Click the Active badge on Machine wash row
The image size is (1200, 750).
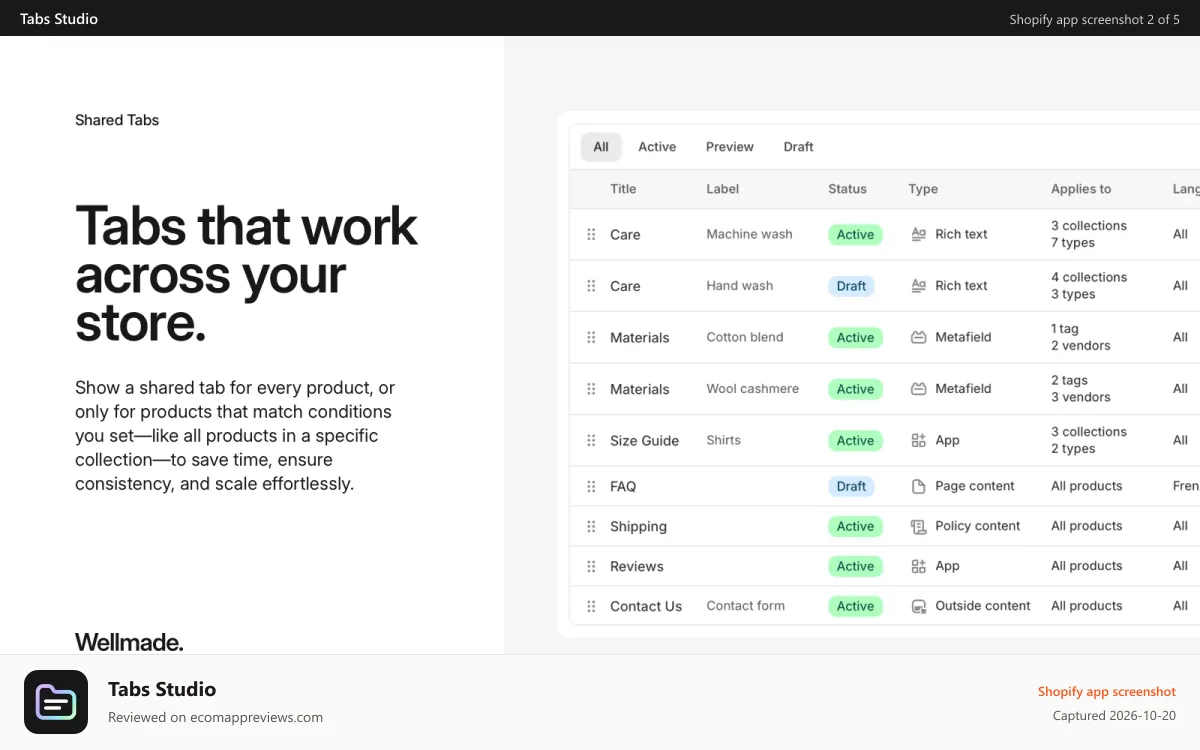(x=855, y=234)
